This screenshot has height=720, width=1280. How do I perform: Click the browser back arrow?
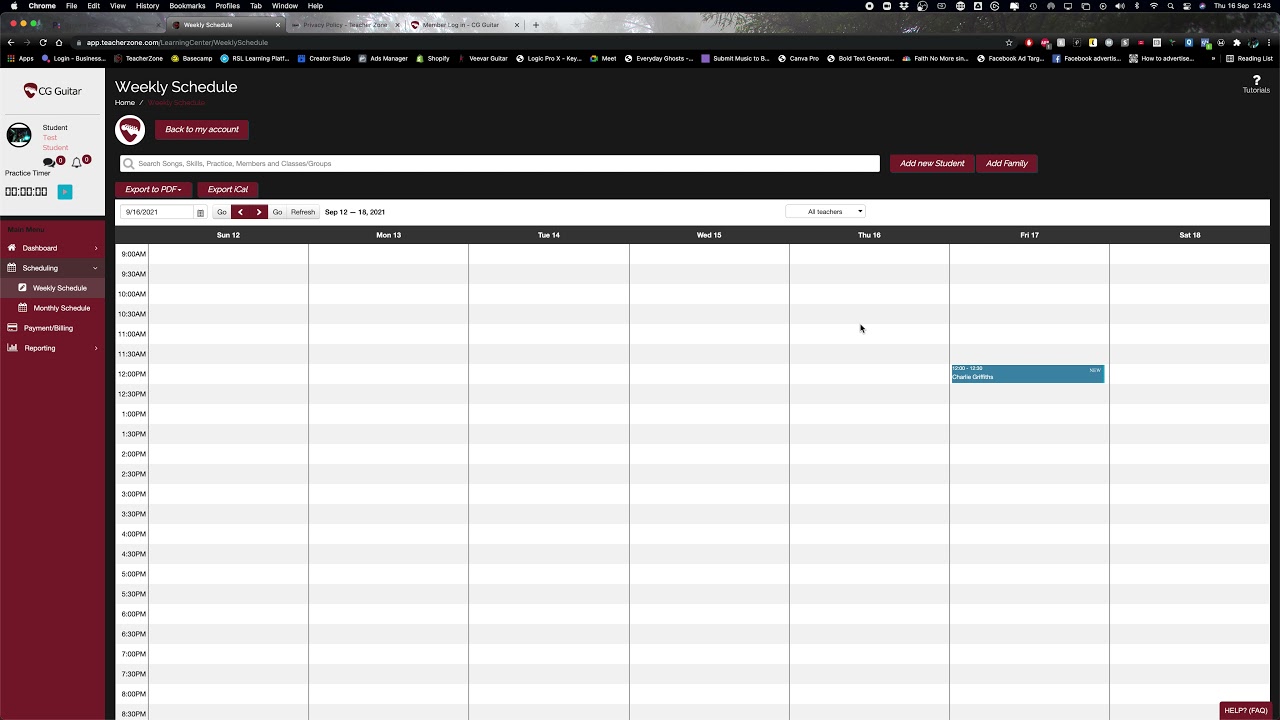(11, 43)
